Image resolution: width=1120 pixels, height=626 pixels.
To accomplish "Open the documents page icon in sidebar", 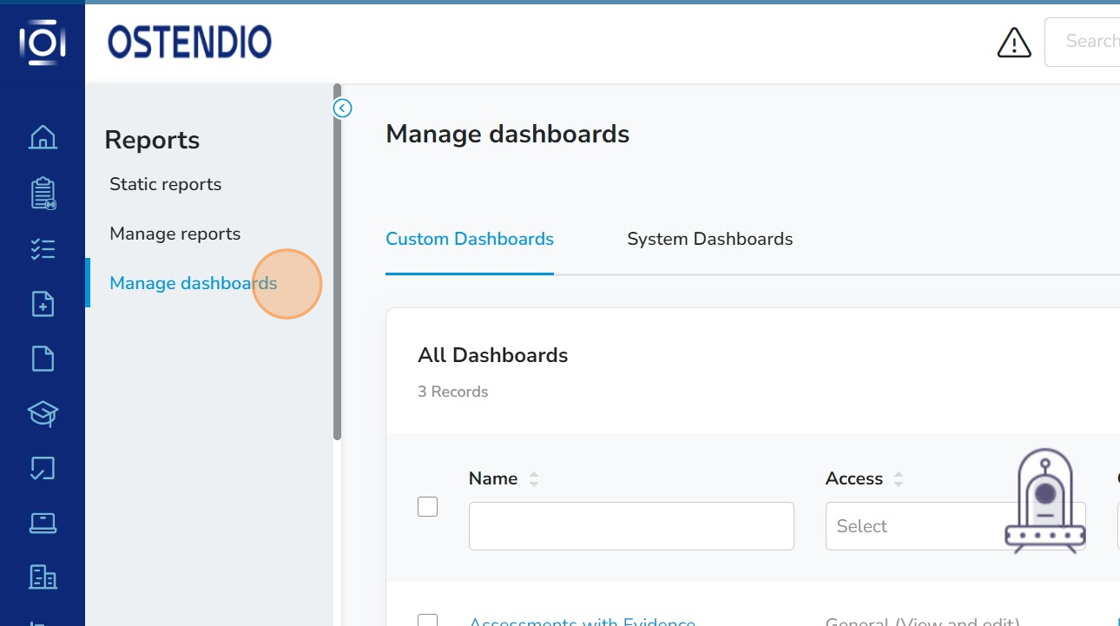I will click(x=42, y=358).
